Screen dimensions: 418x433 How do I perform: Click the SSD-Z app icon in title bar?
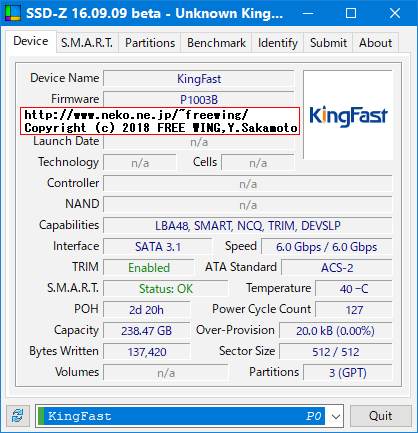[13, 13]
